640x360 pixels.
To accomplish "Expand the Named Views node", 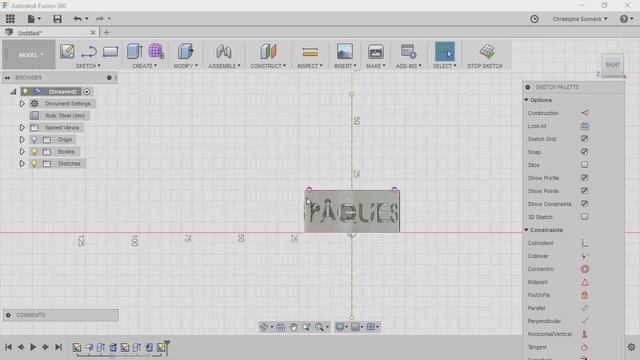I will point(22,128).
